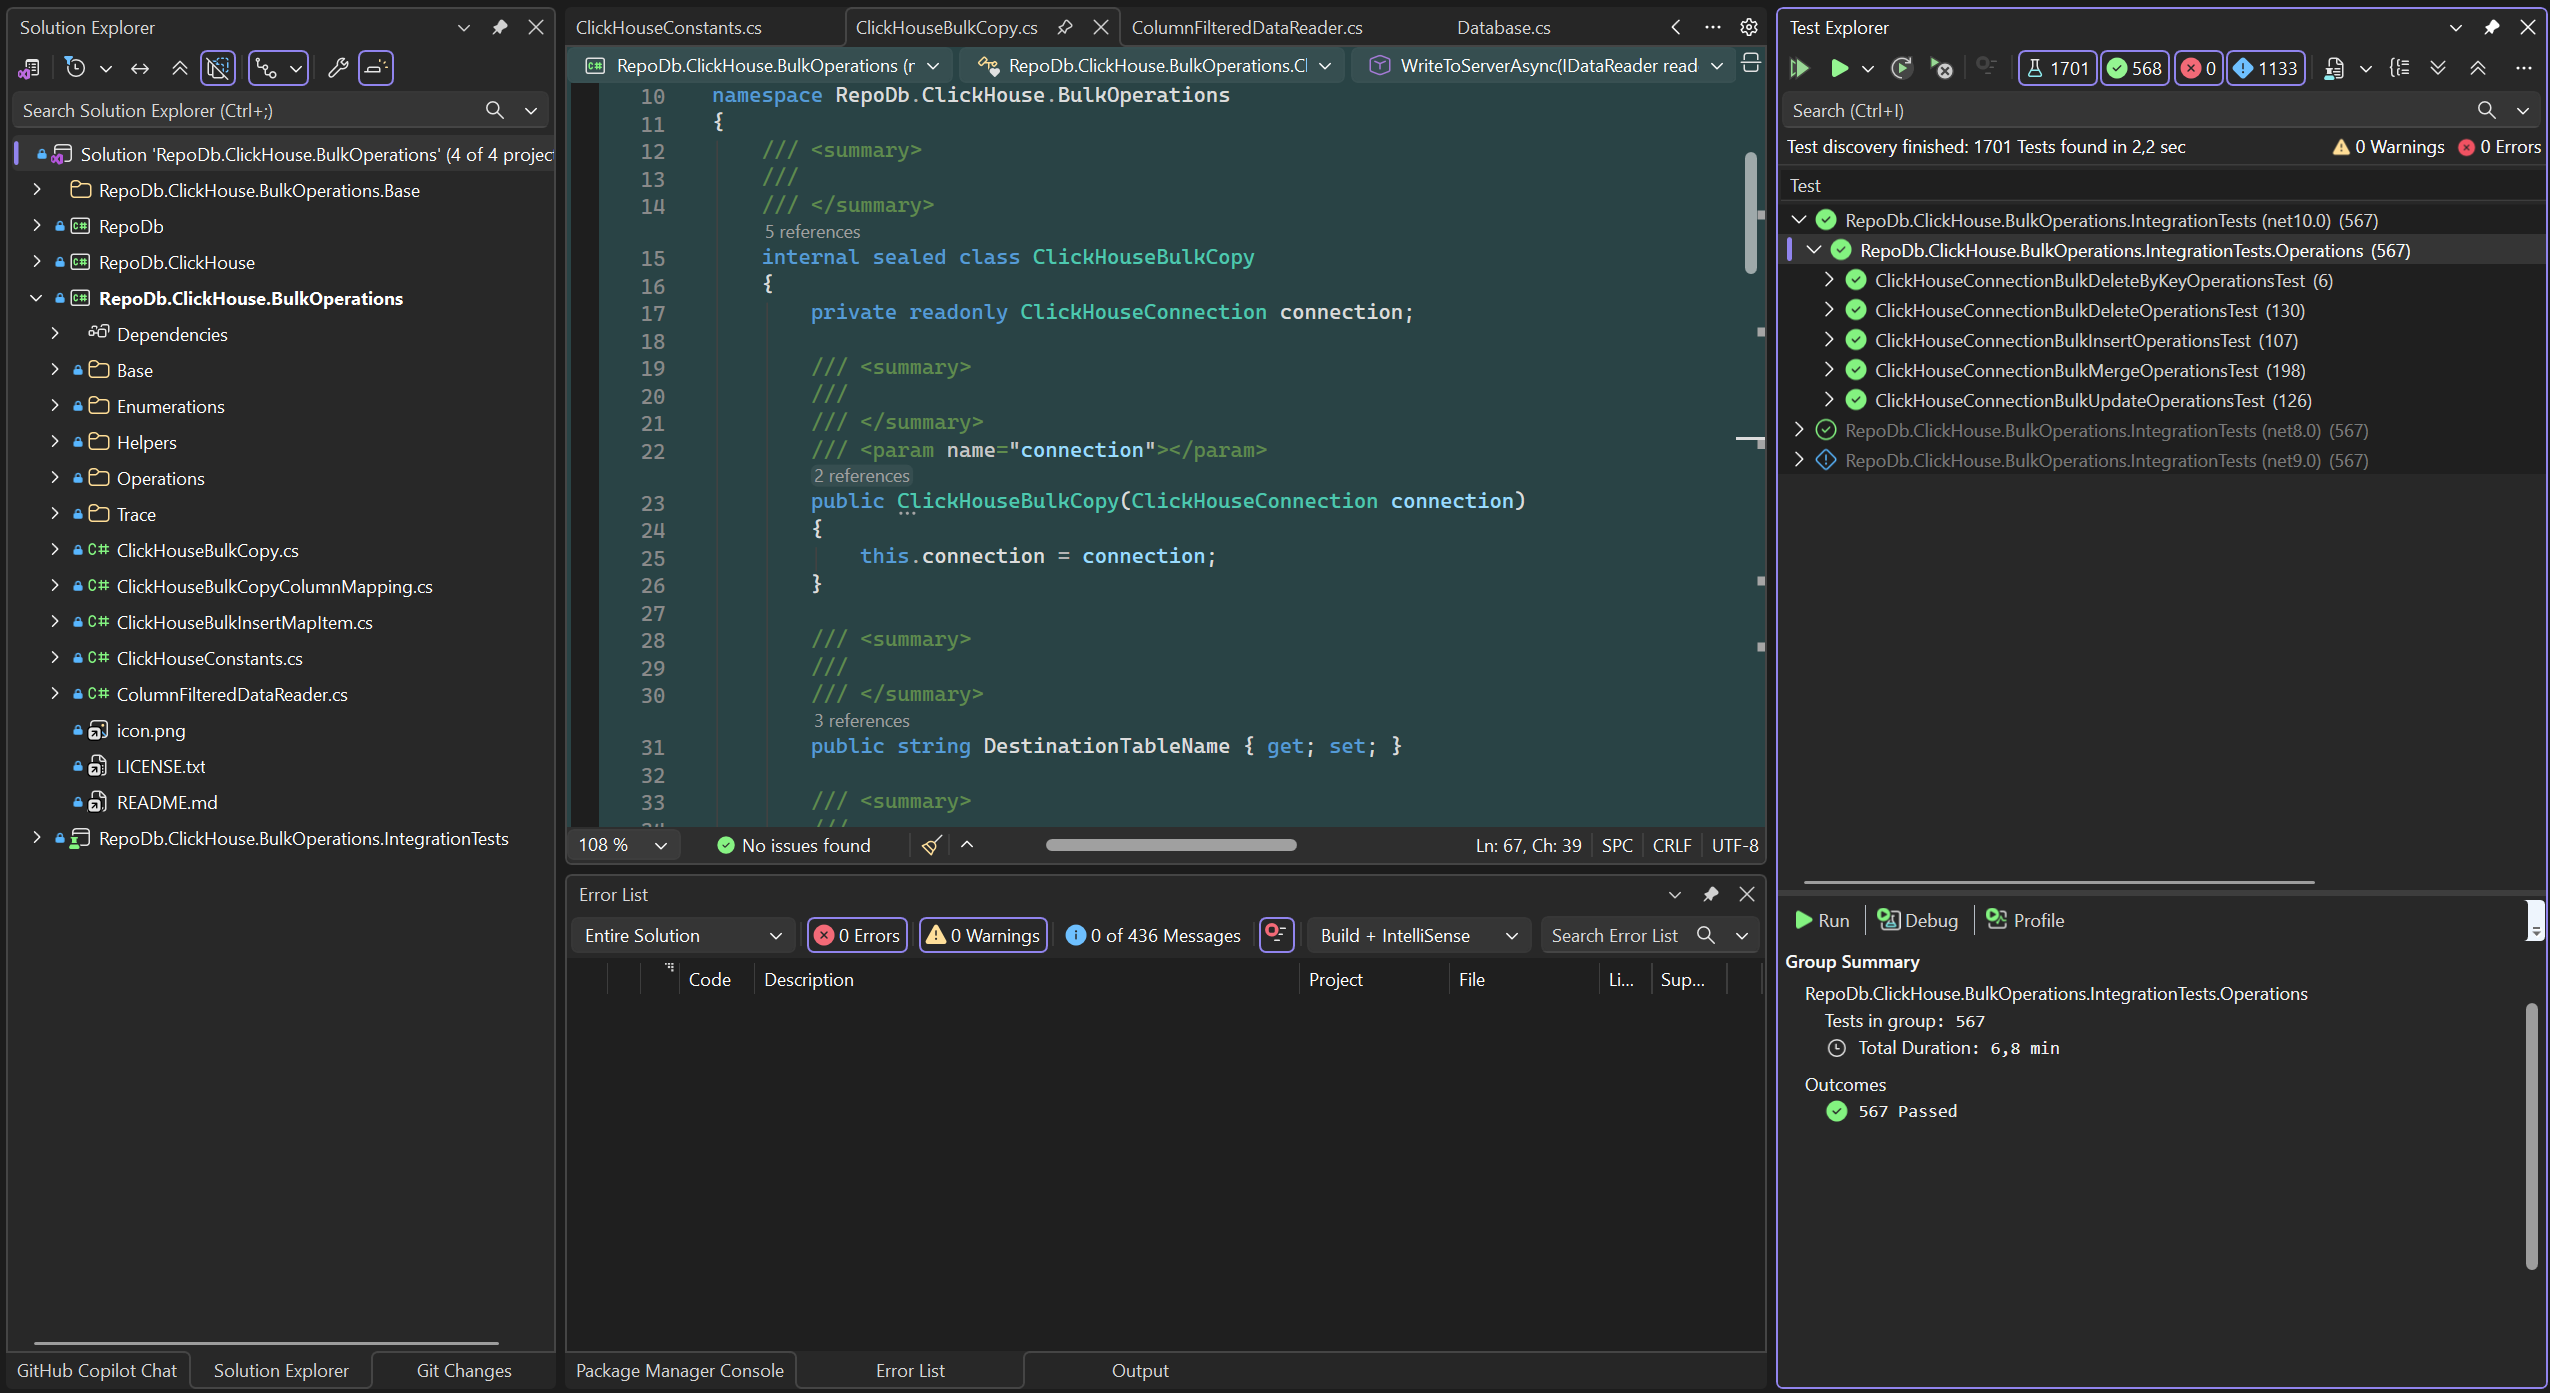Open the GitHub Copilot Chat tab
This screenshot has height=1393, width=2550.
tap(97, 1370)
